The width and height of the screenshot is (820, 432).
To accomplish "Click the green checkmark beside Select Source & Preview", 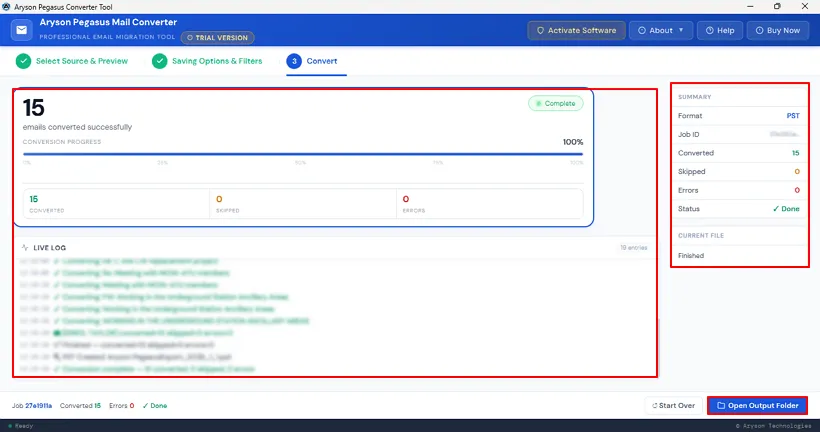I will (23, 61).
